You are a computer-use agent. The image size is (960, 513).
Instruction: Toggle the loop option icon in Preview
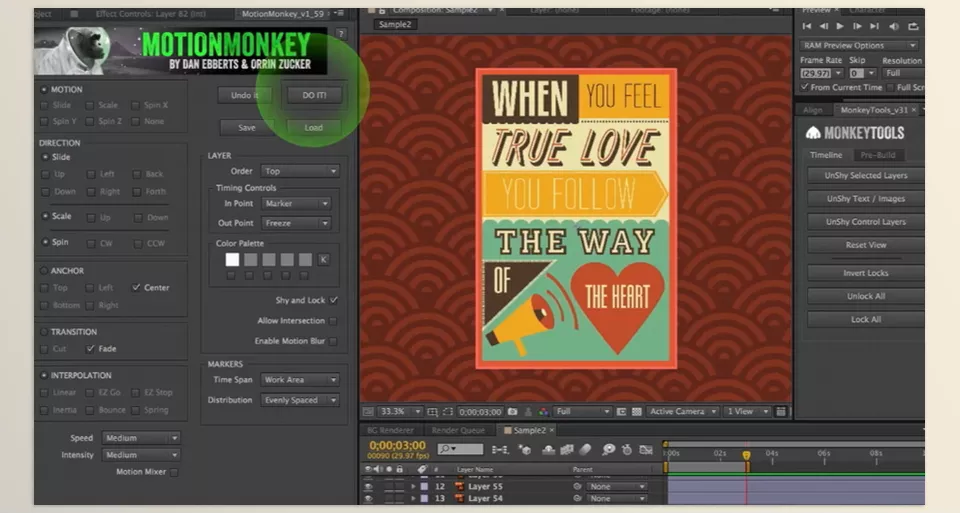tap(913, 26)
